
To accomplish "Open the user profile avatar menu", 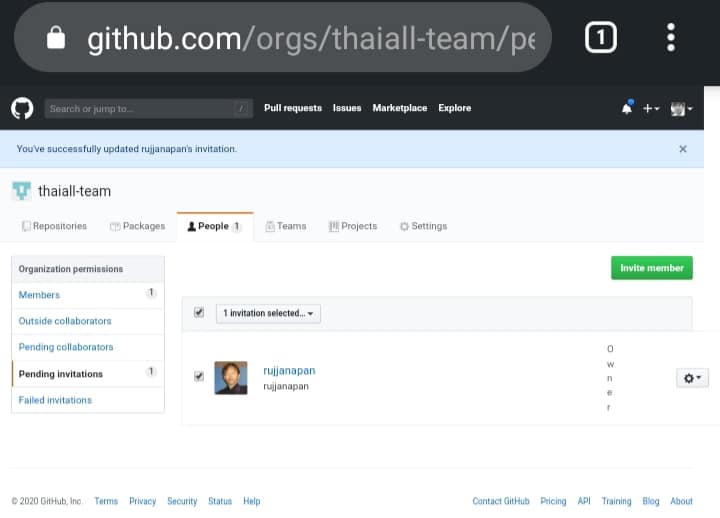I will click(x=682, y=108).
